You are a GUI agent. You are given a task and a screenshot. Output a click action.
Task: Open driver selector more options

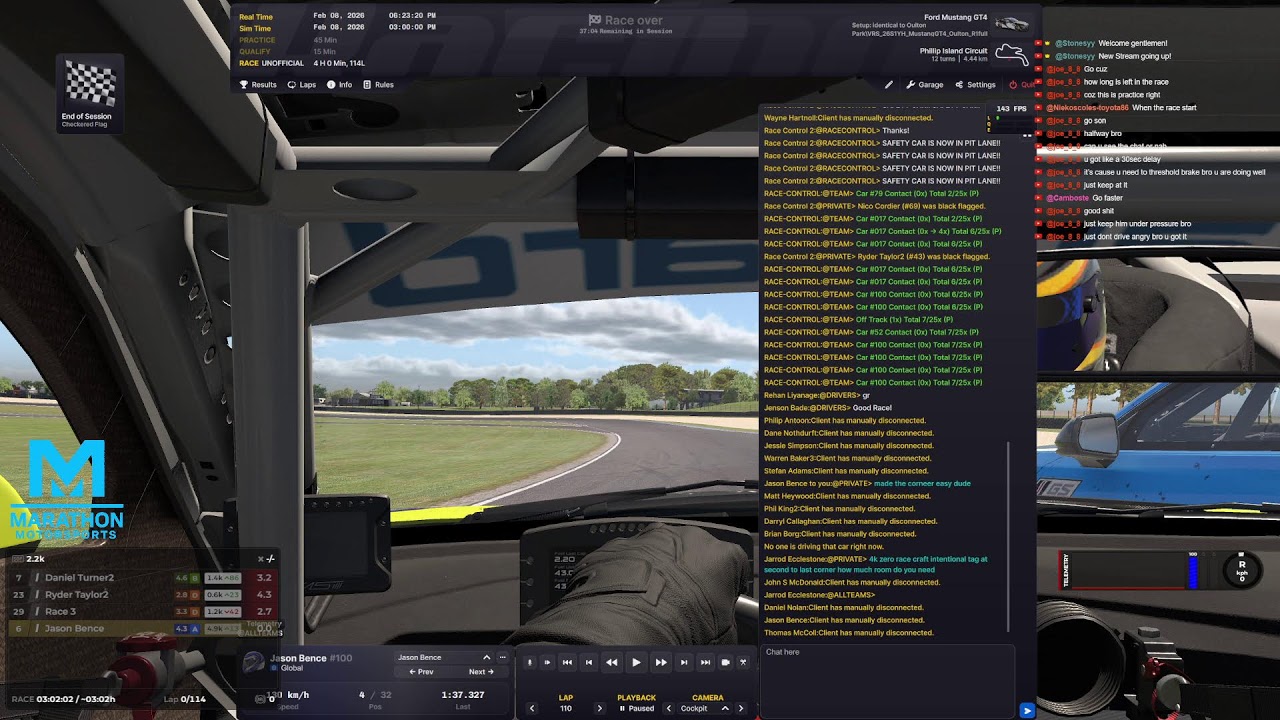501,657
